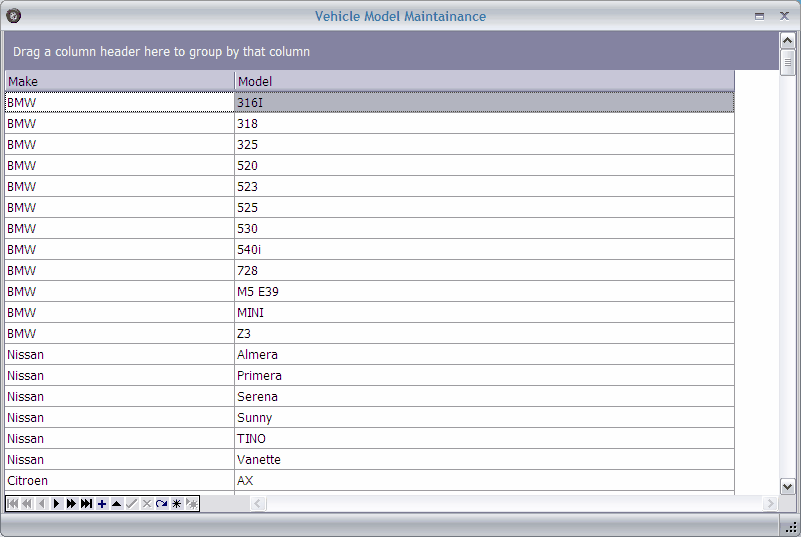
Task: Click BMW make cell in 530 row
Action: [x=120, y=228]
